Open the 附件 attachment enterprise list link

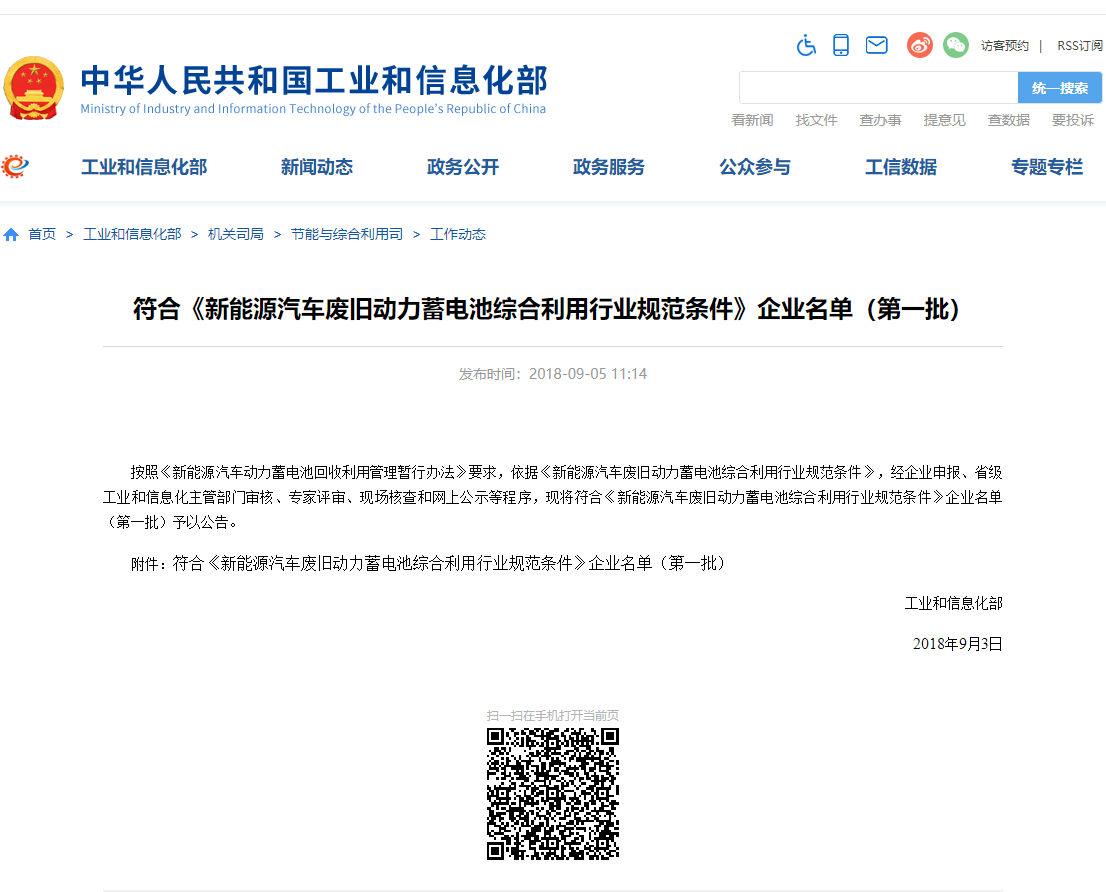coord(448,563)
